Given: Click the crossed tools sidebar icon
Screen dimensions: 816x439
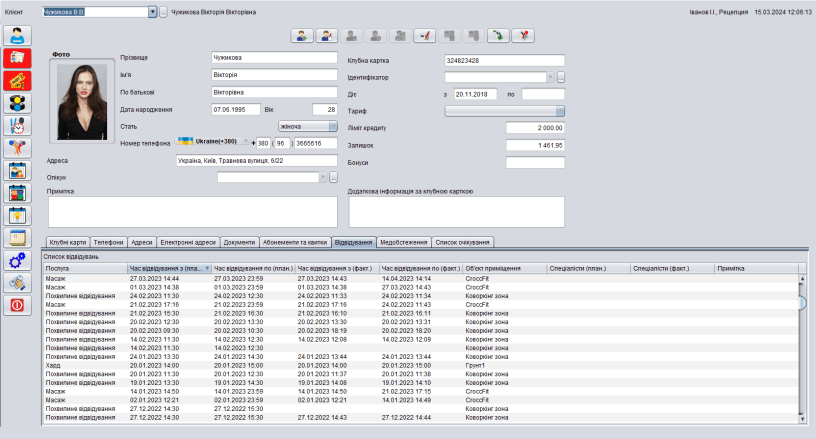Looking at the screenshot, I should (x=17, y=148).
